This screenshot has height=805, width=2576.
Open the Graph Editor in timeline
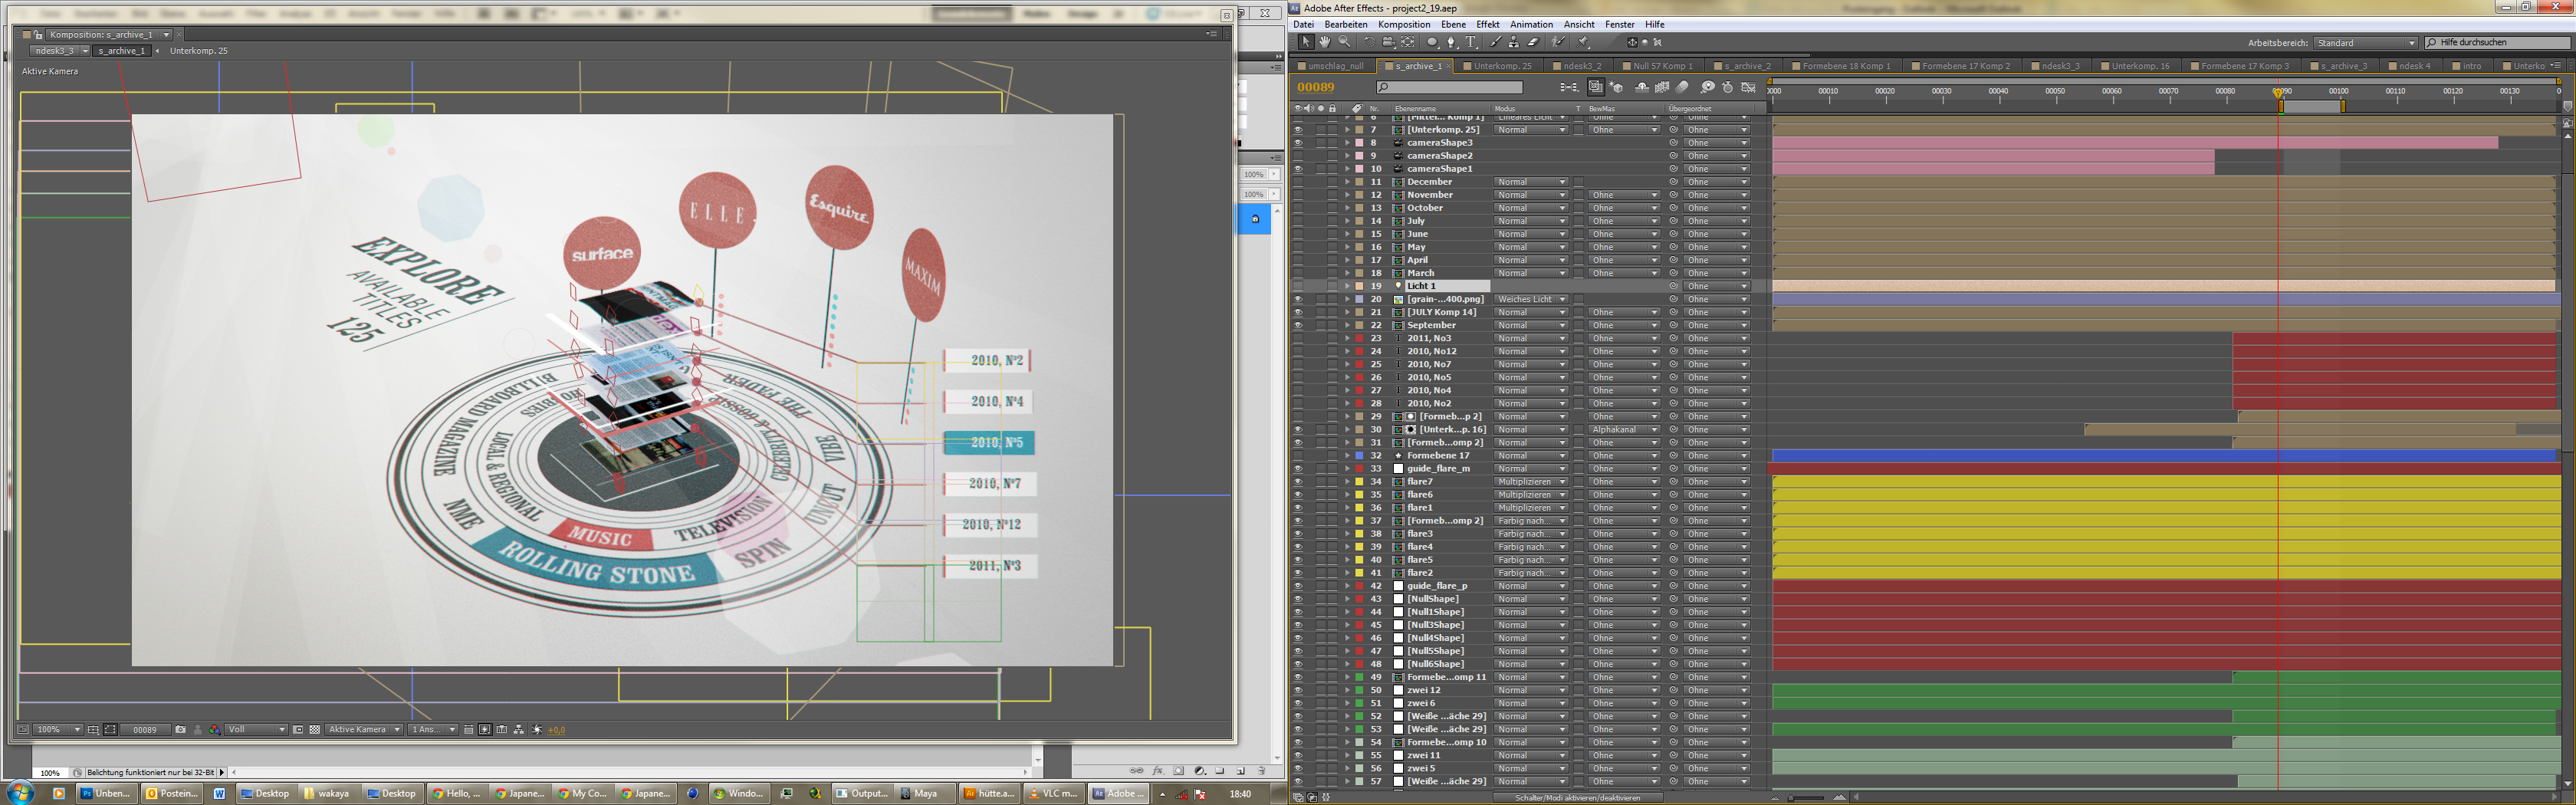click(1749, 88)
